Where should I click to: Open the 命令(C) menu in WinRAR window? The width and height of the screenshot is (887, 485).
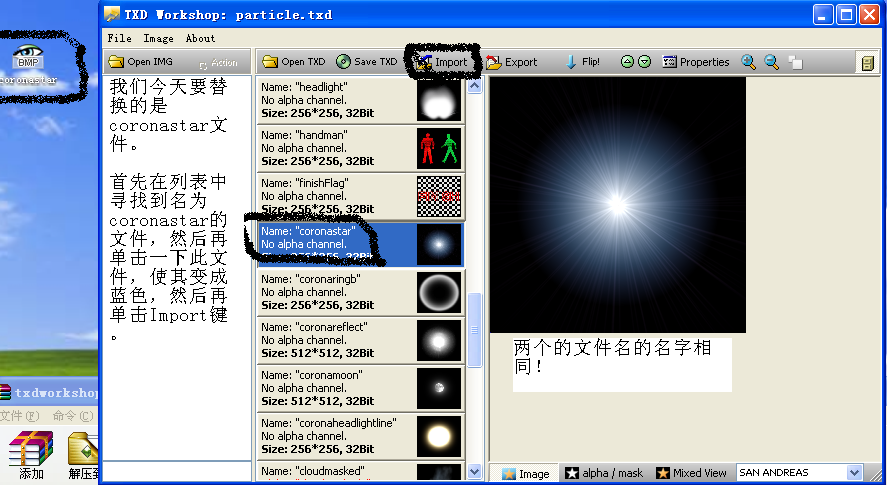pyautogui.click(x=73, y=416)
